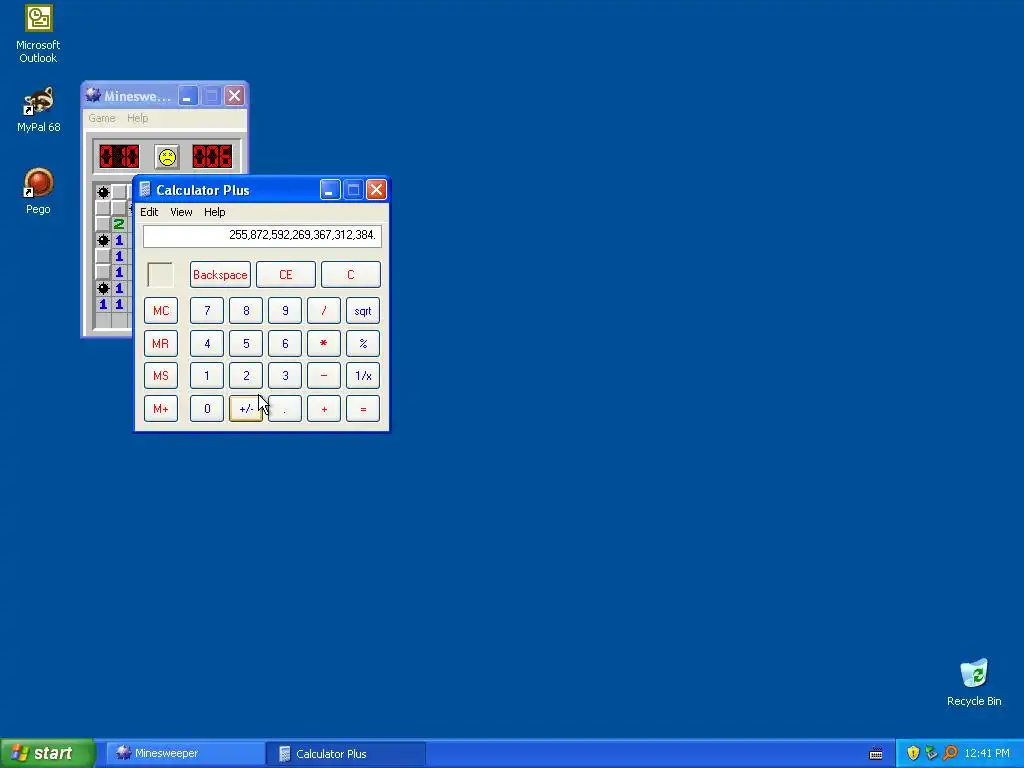Click the digit 6 button
This screenshot has height=768, width=1024.
pos(285,344)
